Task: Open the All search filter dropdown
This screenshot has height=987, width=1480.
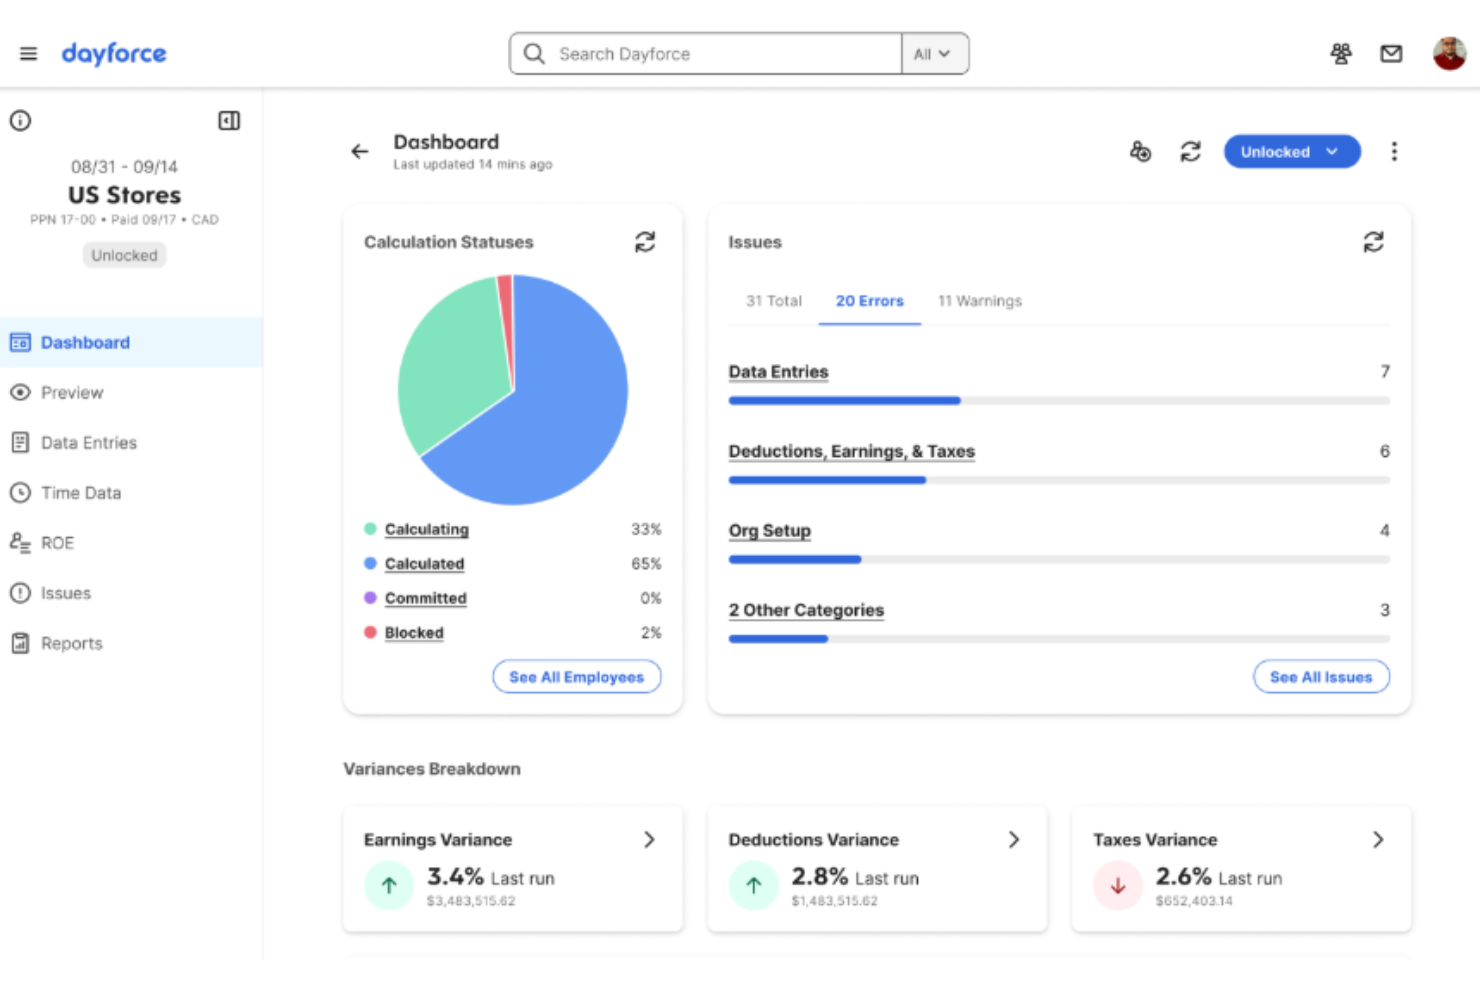Action: pyautogui.click(x=933, y=54)
